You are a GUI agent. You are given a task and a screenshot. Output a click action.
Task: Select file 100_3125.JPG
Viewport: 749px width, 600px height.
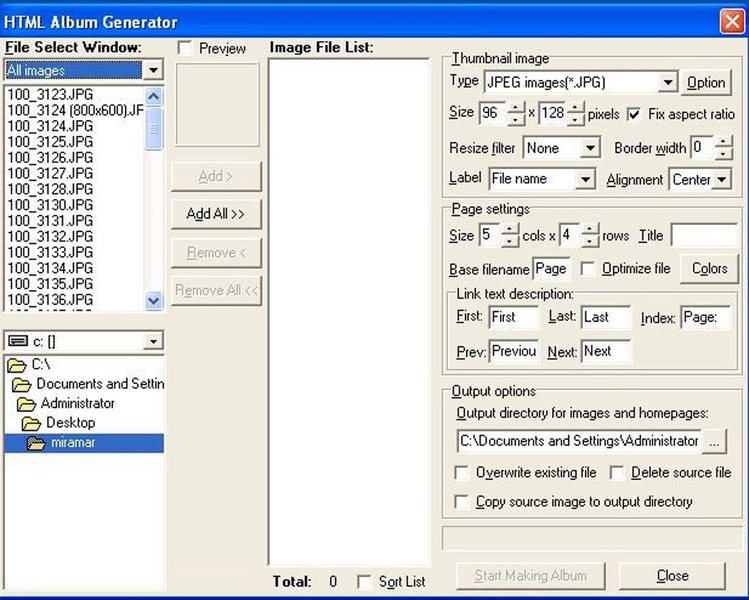[50, 142]
